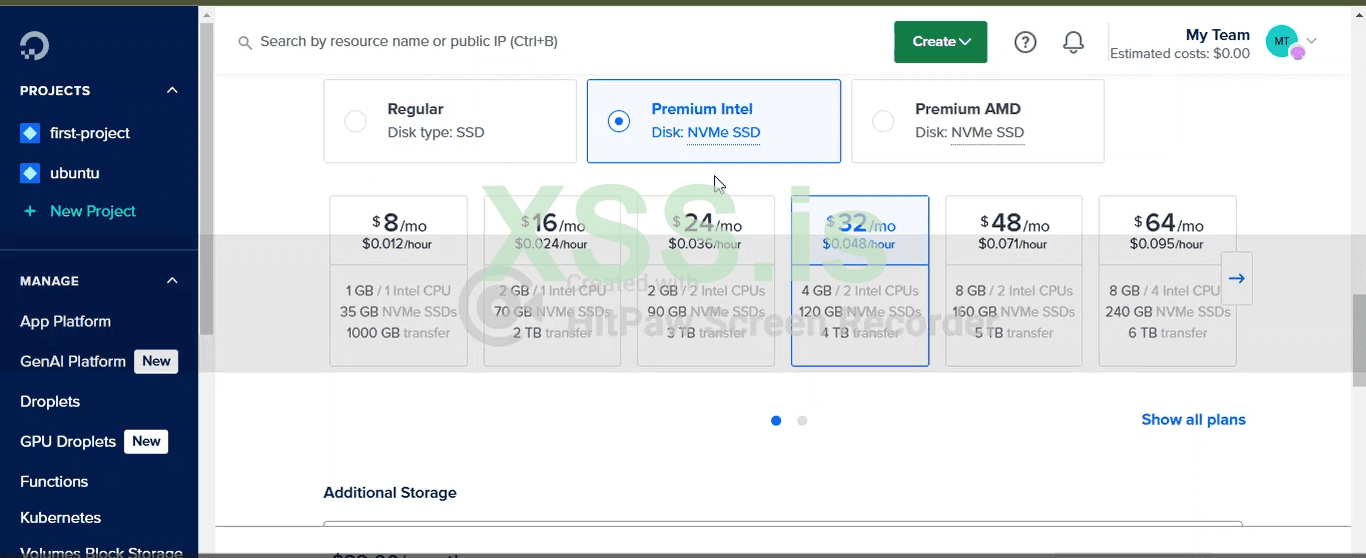Image resolution: width=1366 pixels, height=558 pixels.
Task: Go to first plans carousel page dot
Action: click(x=776, y=421)
